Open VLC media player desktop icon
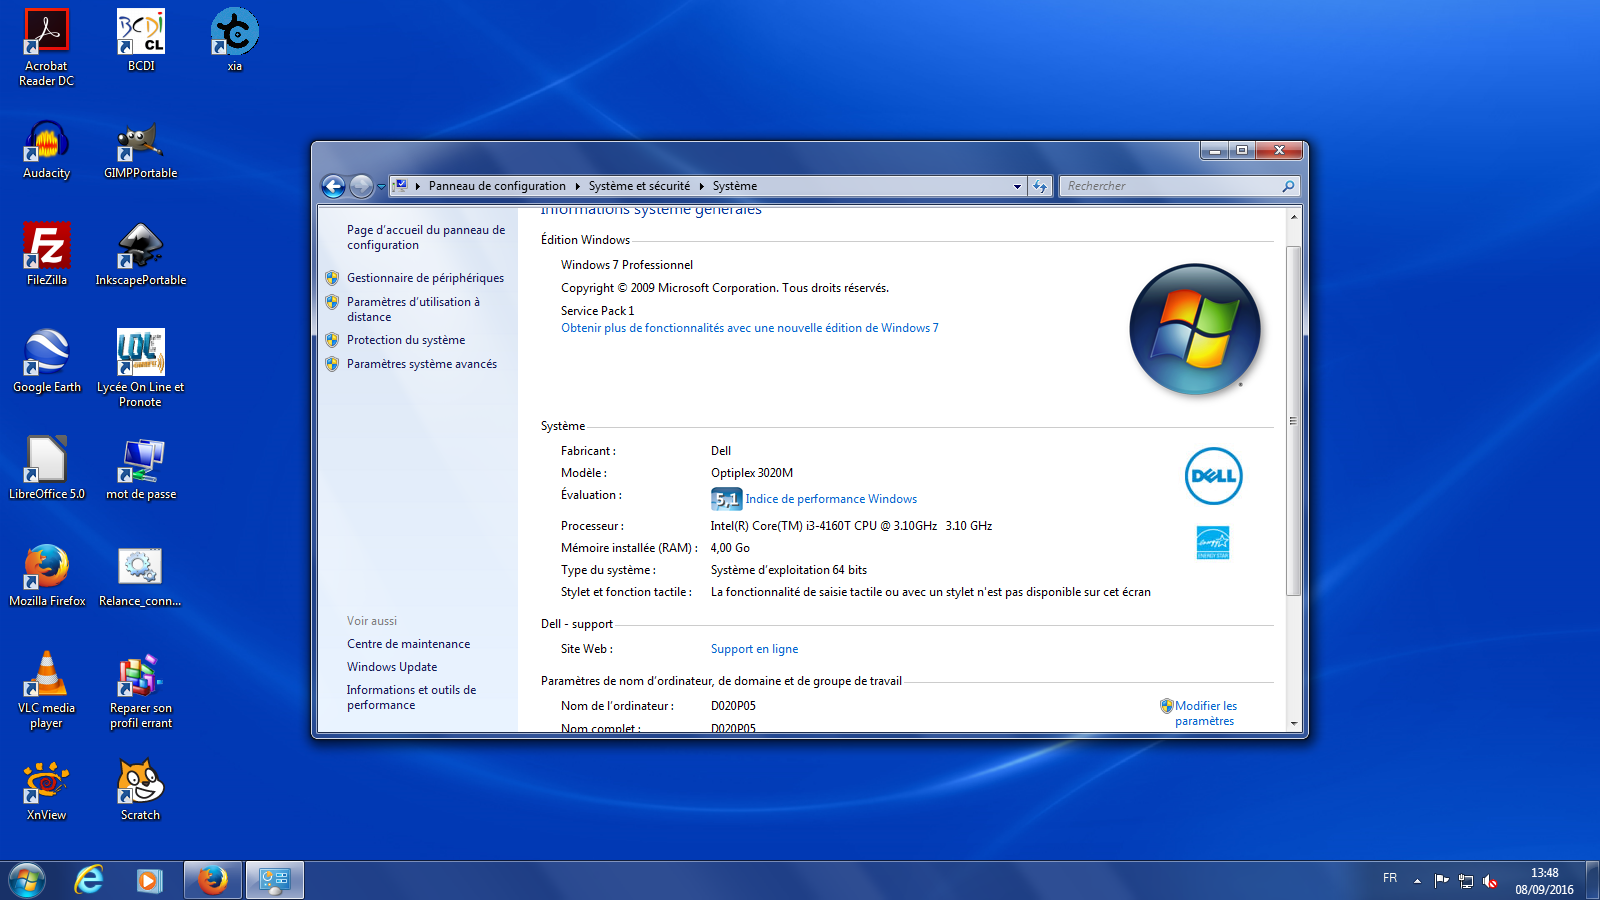 point(46,689)
